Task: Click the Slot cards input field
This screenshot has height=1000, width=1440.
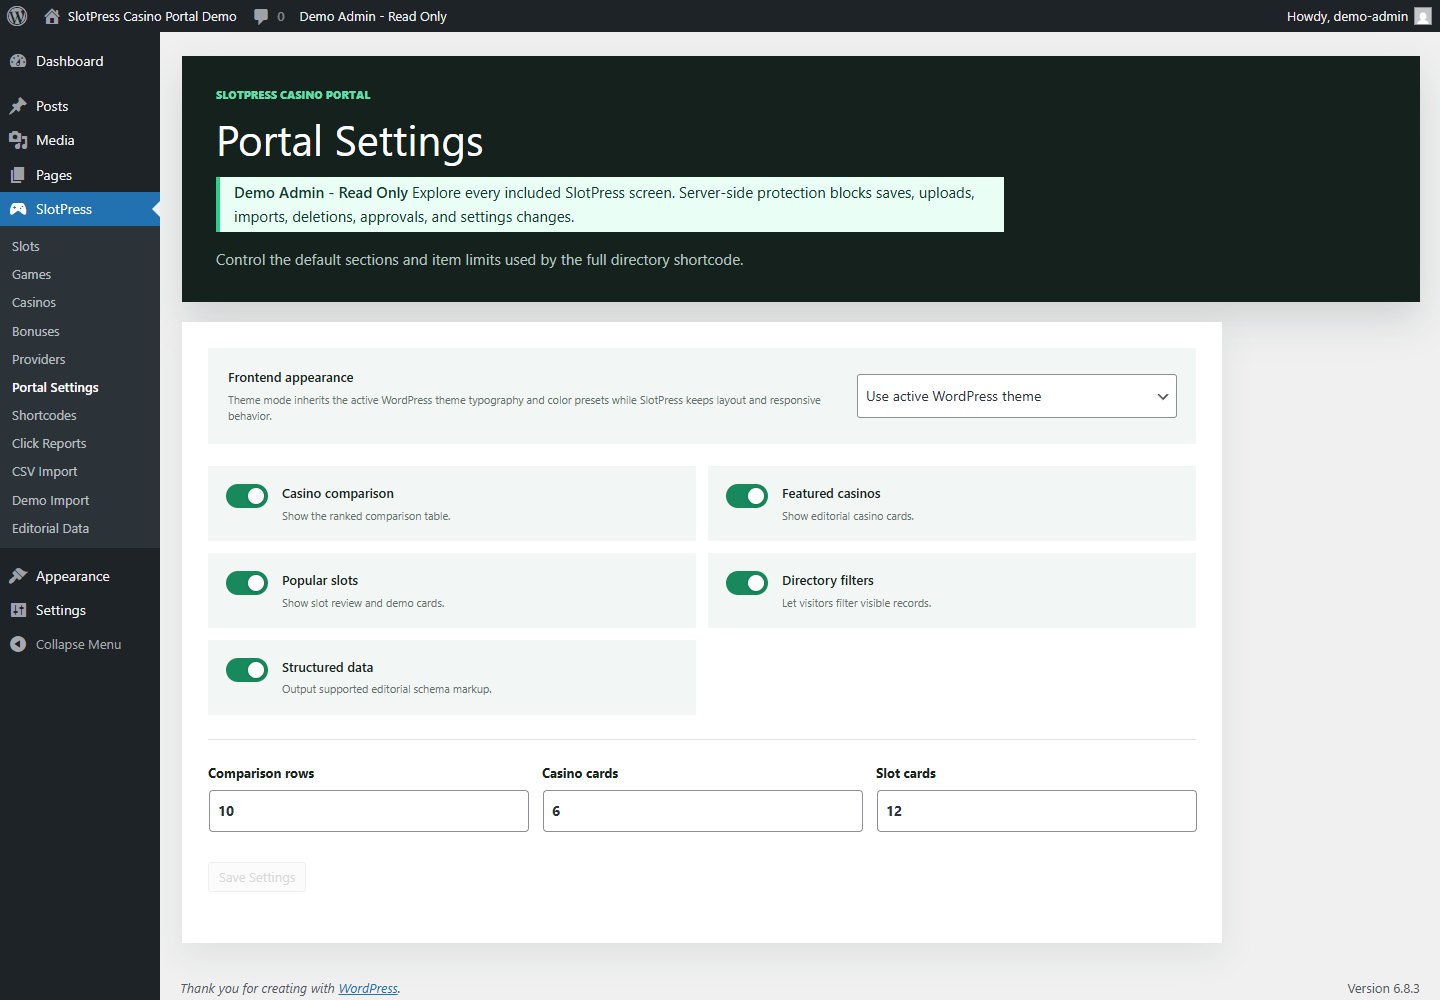Action: (1037, 811)
